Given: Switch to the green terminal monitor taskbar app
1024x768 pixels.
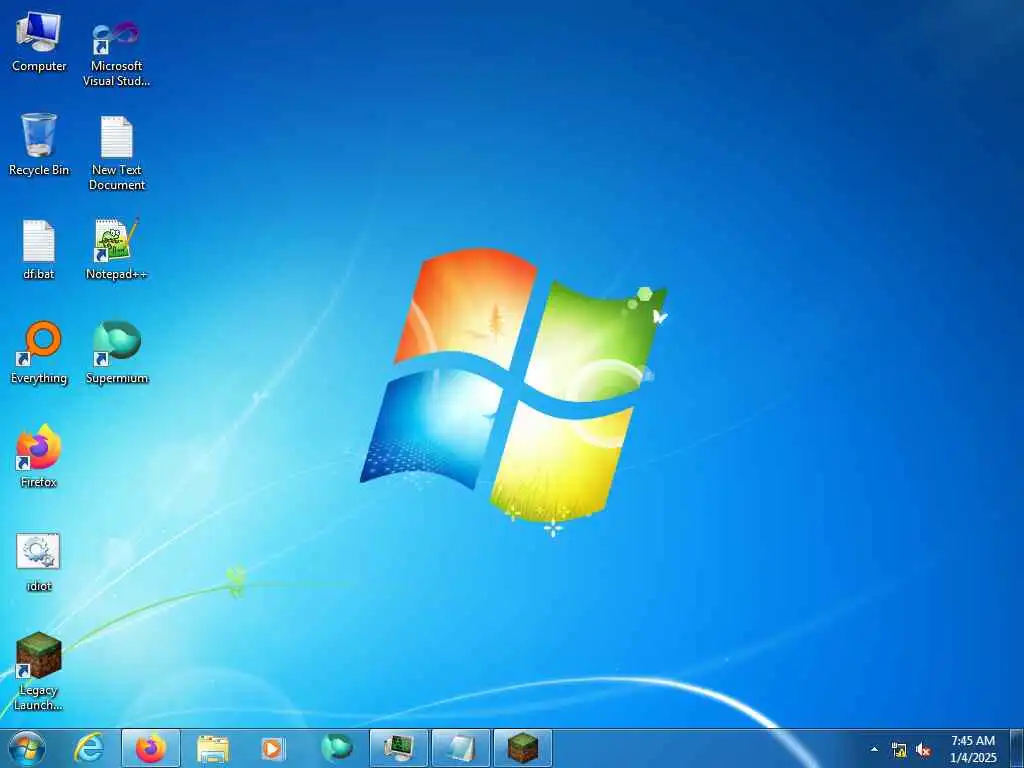Looking at the screenshot, I should pyautogui.click(x=398, y=748).
